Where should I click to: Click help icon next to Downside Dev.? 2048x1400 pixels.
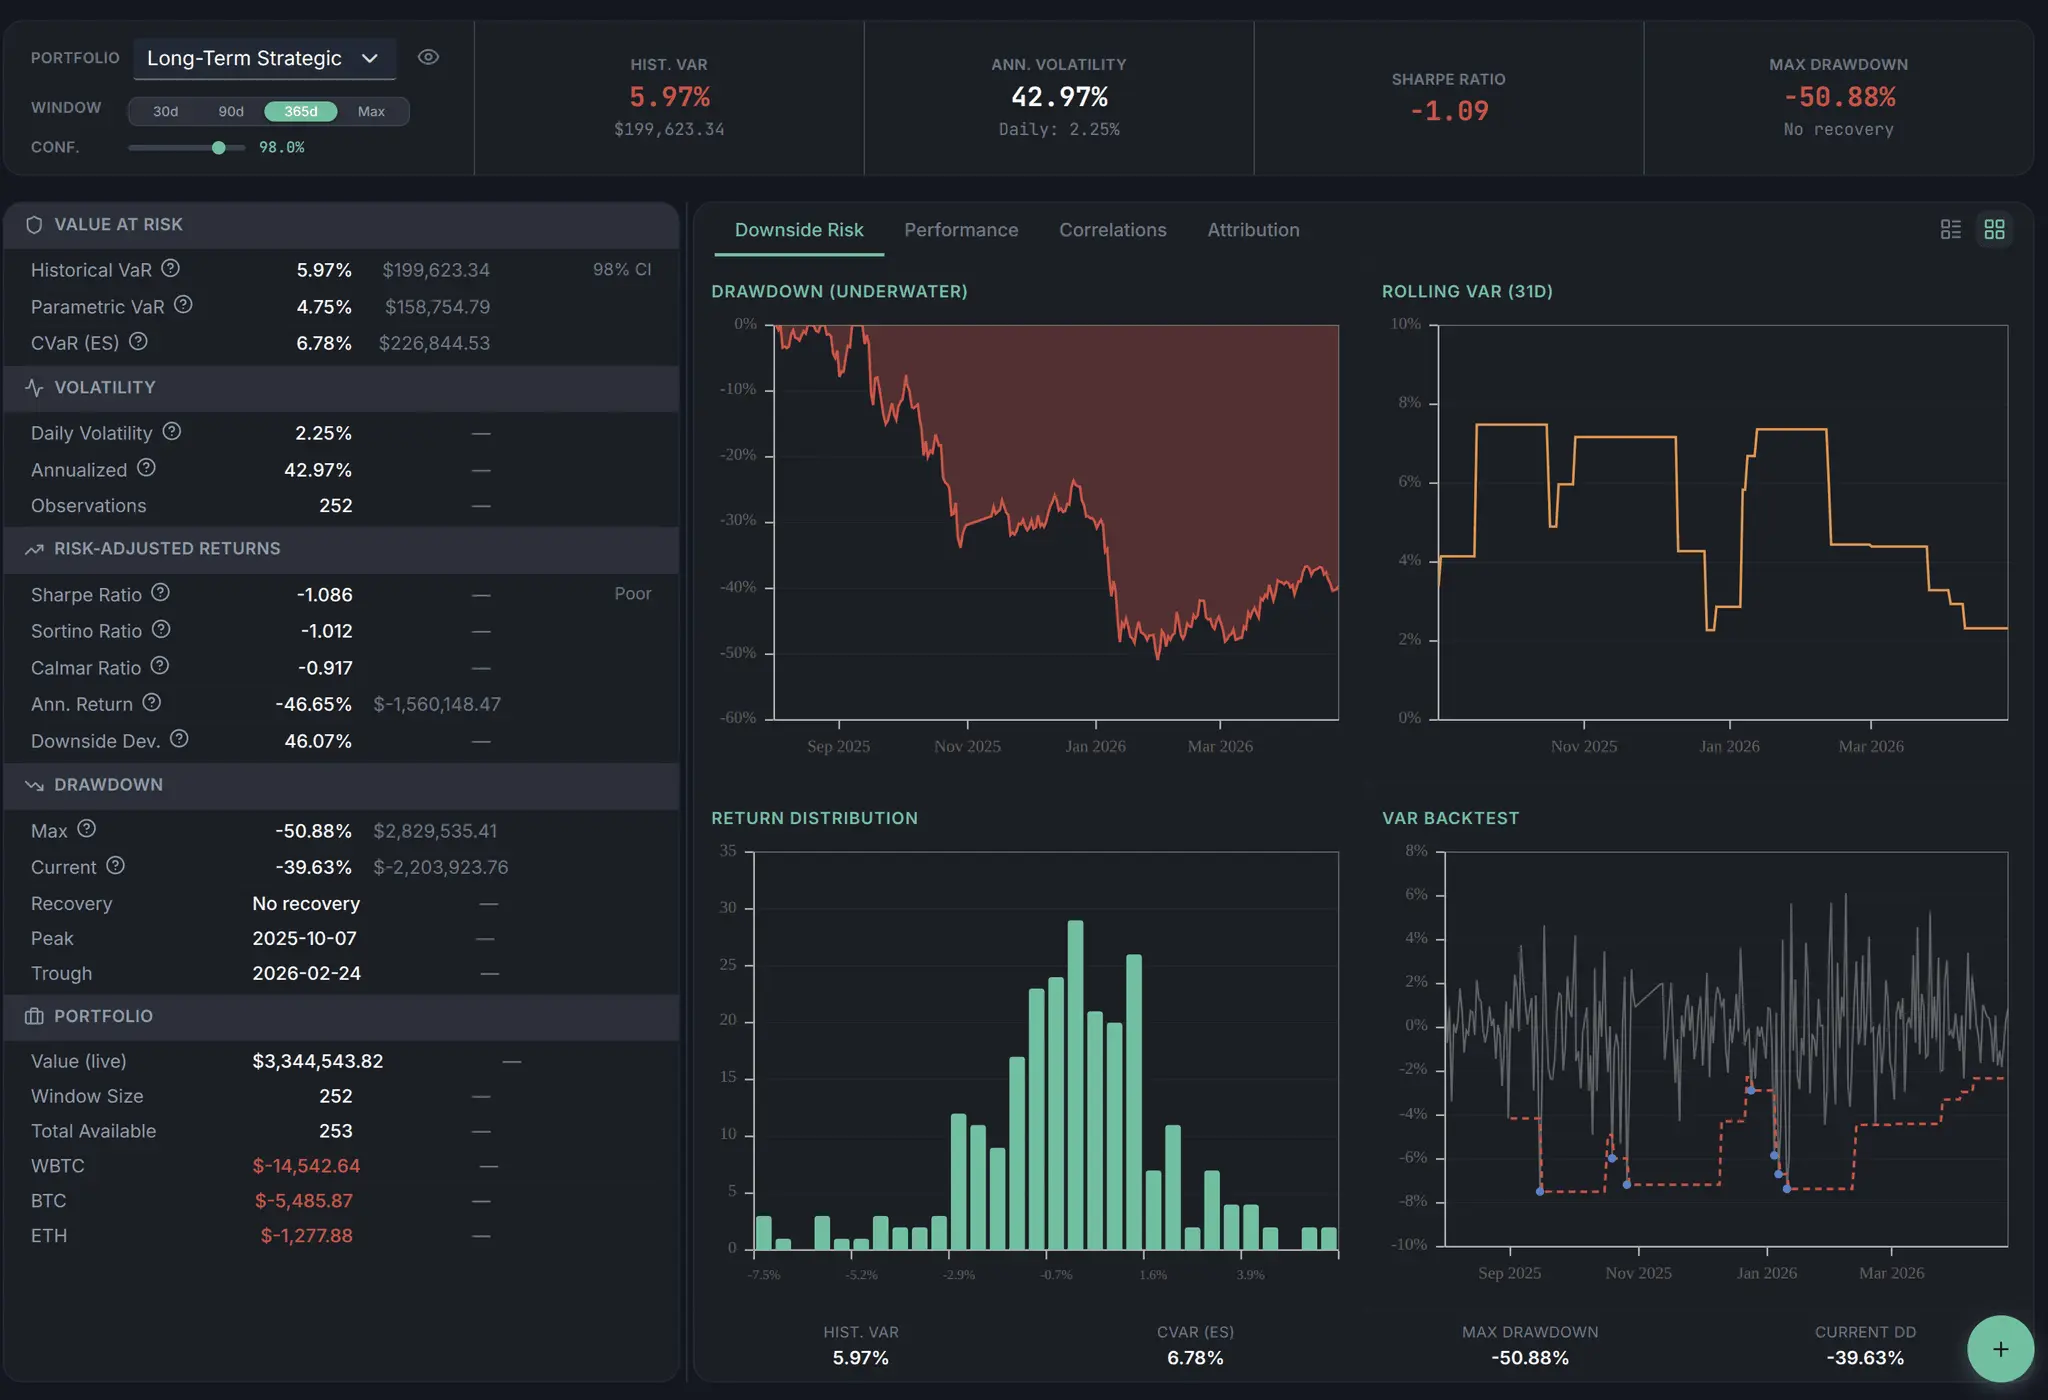point(179,739)
